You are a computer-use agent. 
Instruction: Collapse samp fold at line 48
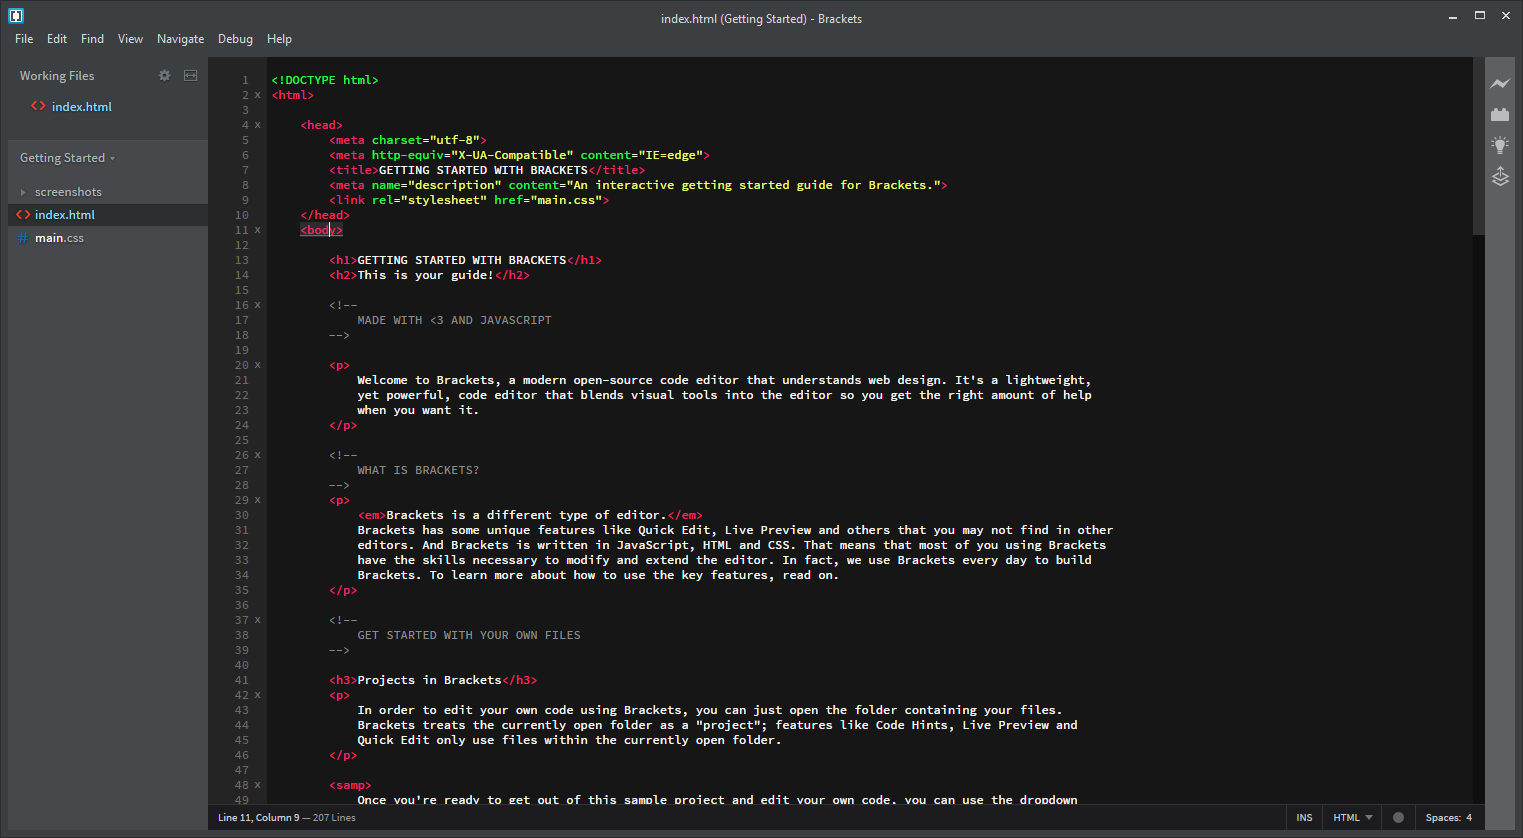257,785
